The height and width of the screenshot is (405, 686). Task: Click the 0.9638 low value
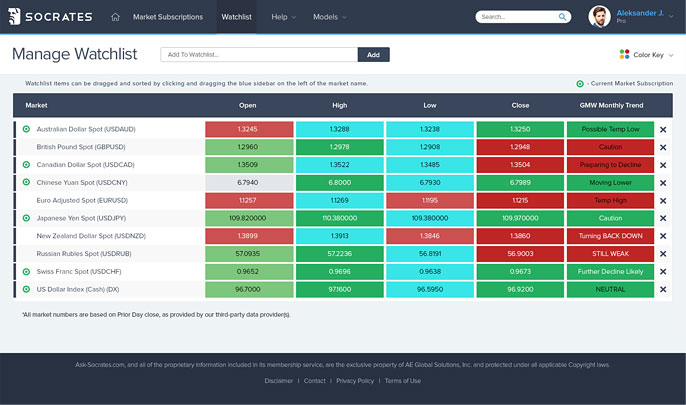point(430,272)
